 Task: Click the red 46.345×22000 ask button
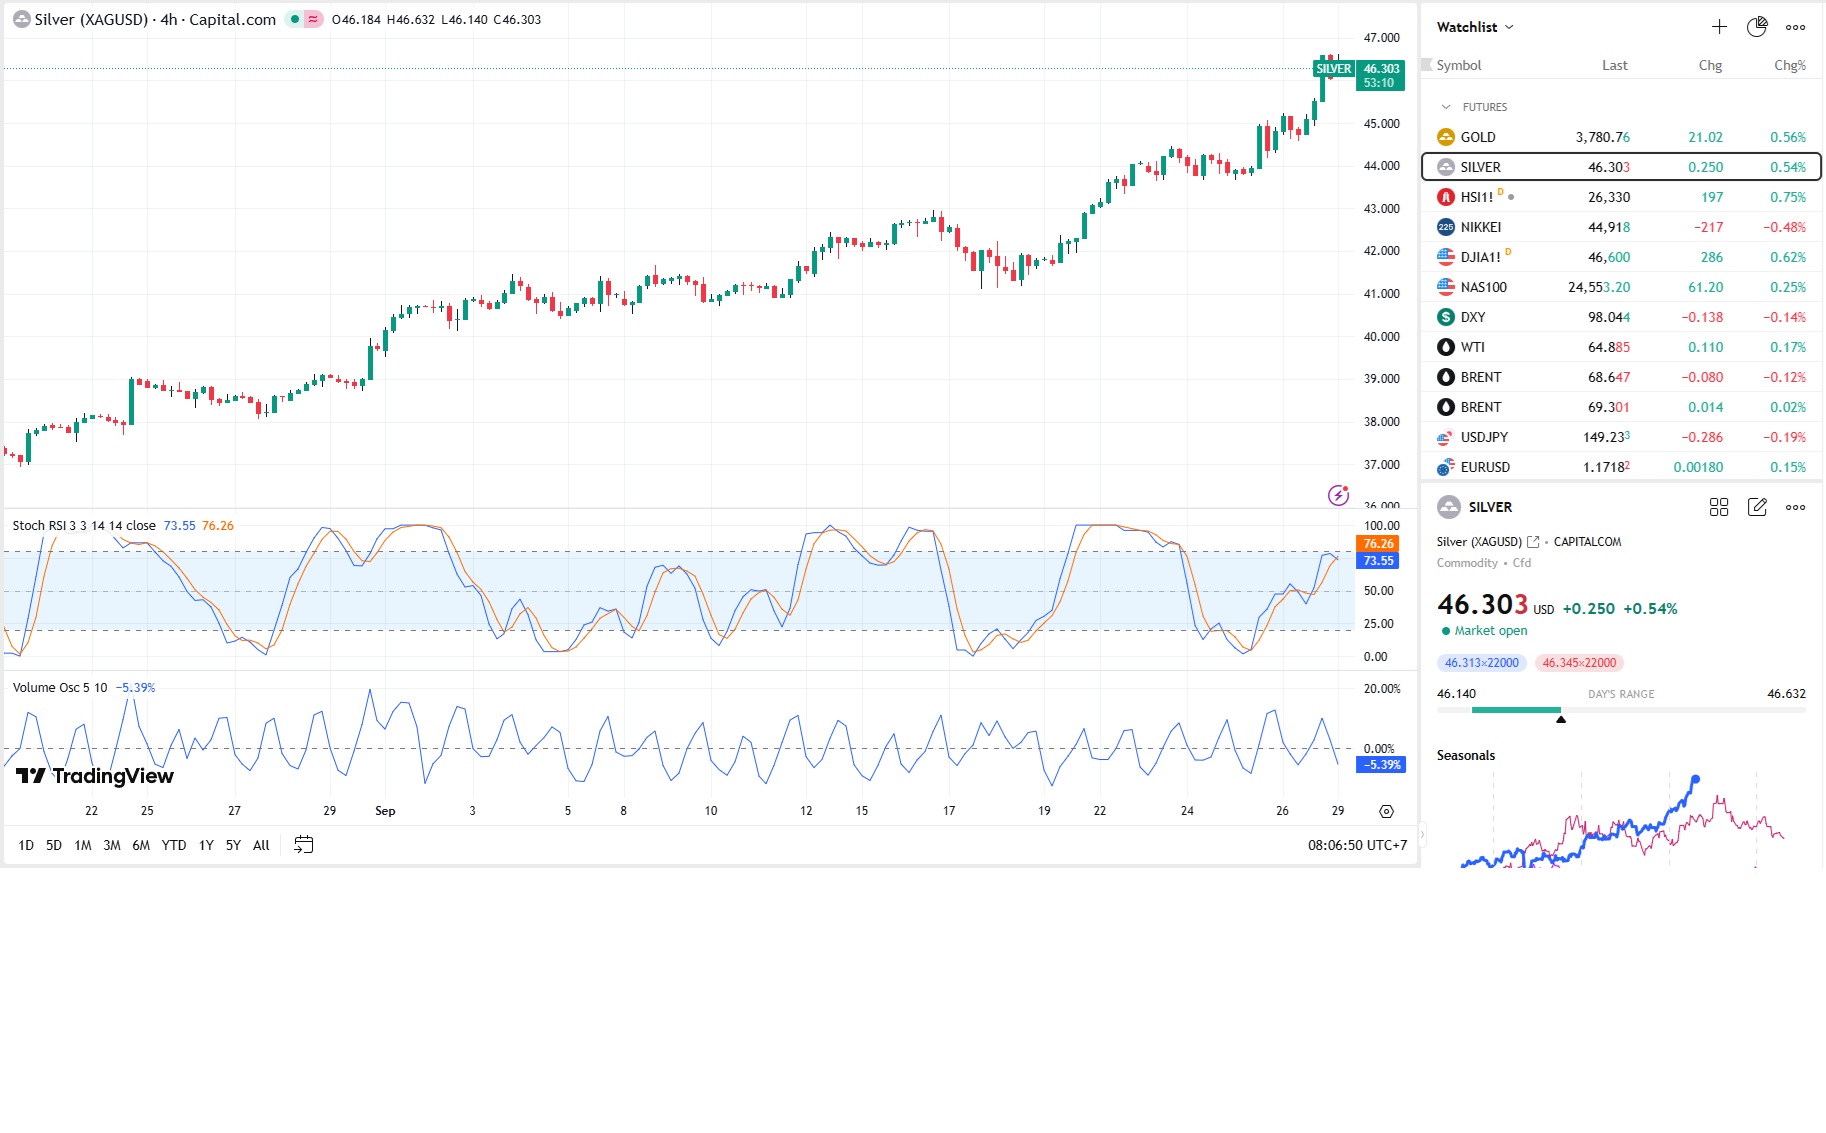point(1579,663)
